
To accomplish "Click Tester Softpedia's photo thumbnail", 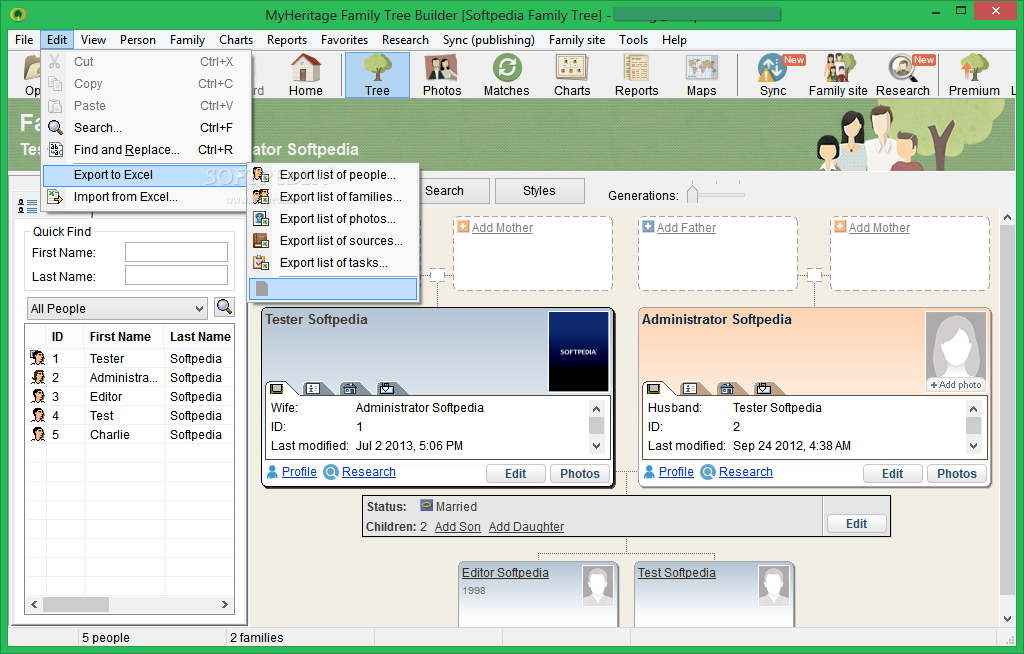I will coord(579,351).
